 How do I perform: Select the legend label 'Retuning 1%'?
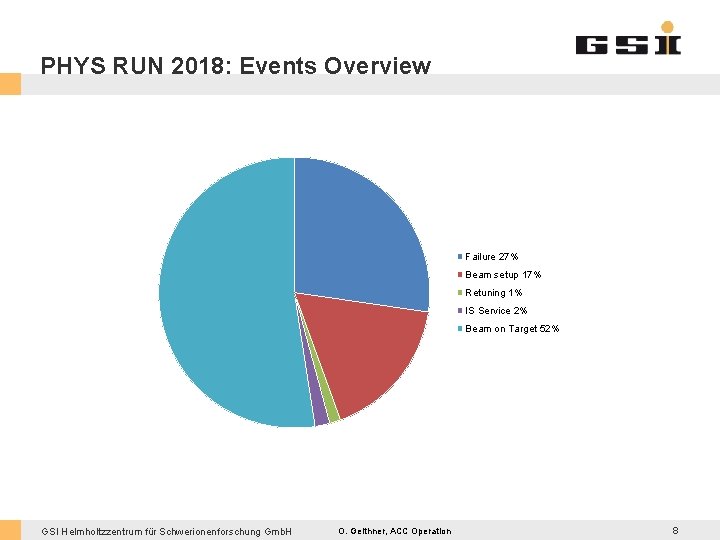[494, 292]
